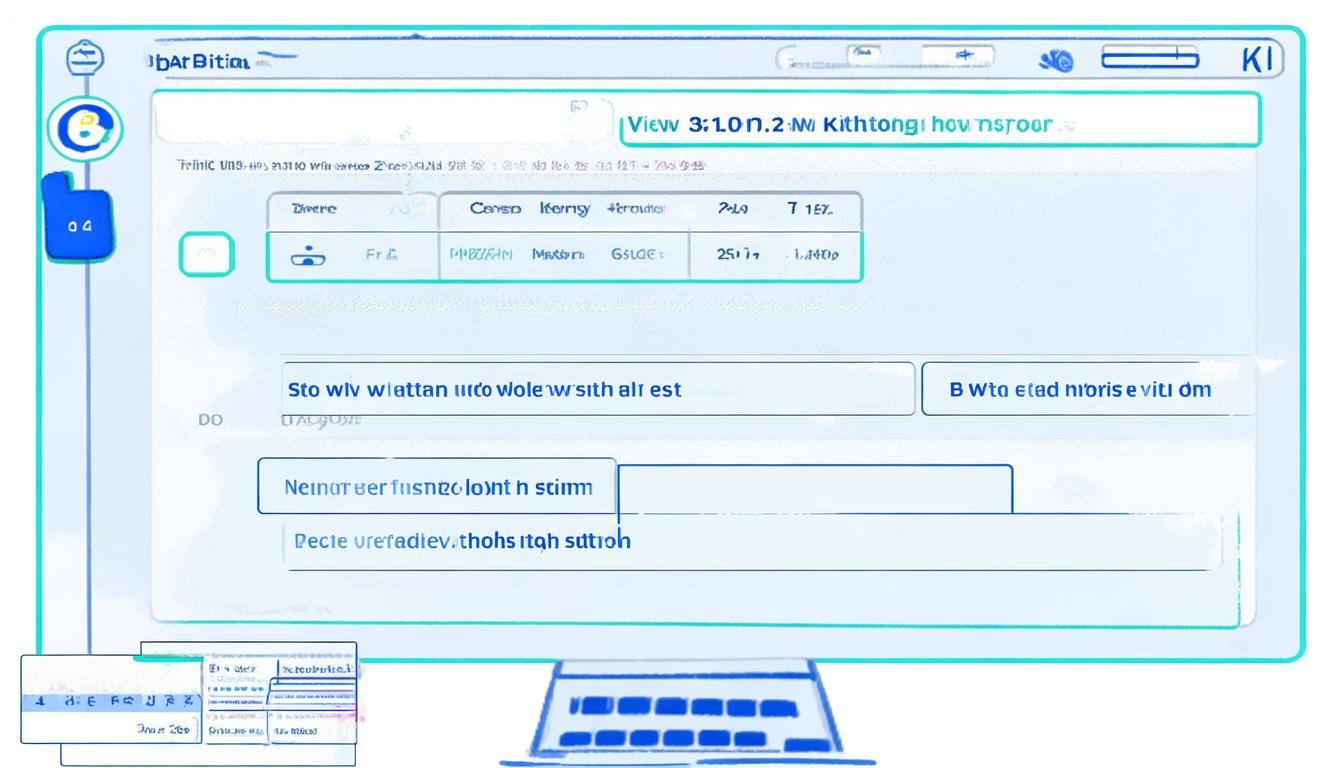Viewport: 1344px width, 768px height.
Task: Click the empty box beside the Neinor tab
Action: click(815, 488)
